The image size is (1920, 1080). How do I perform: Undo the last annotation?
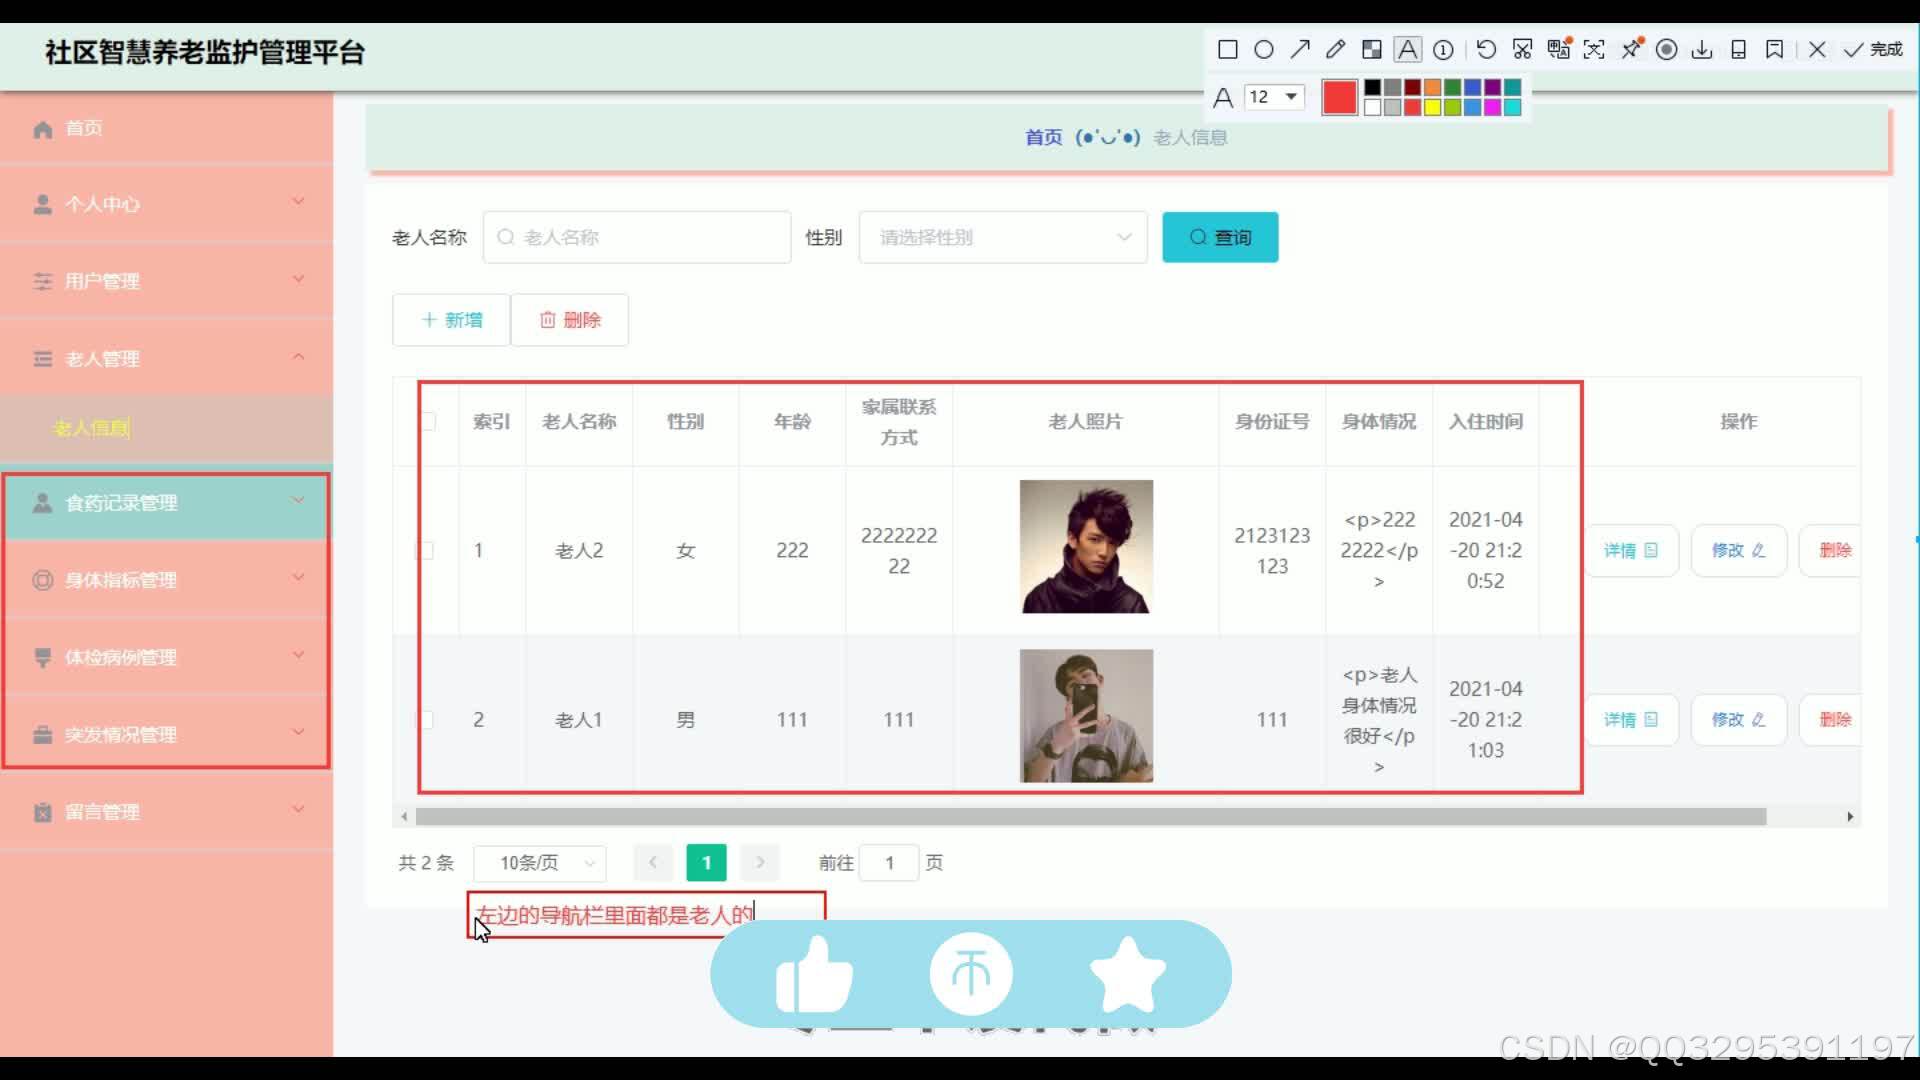1486,49
